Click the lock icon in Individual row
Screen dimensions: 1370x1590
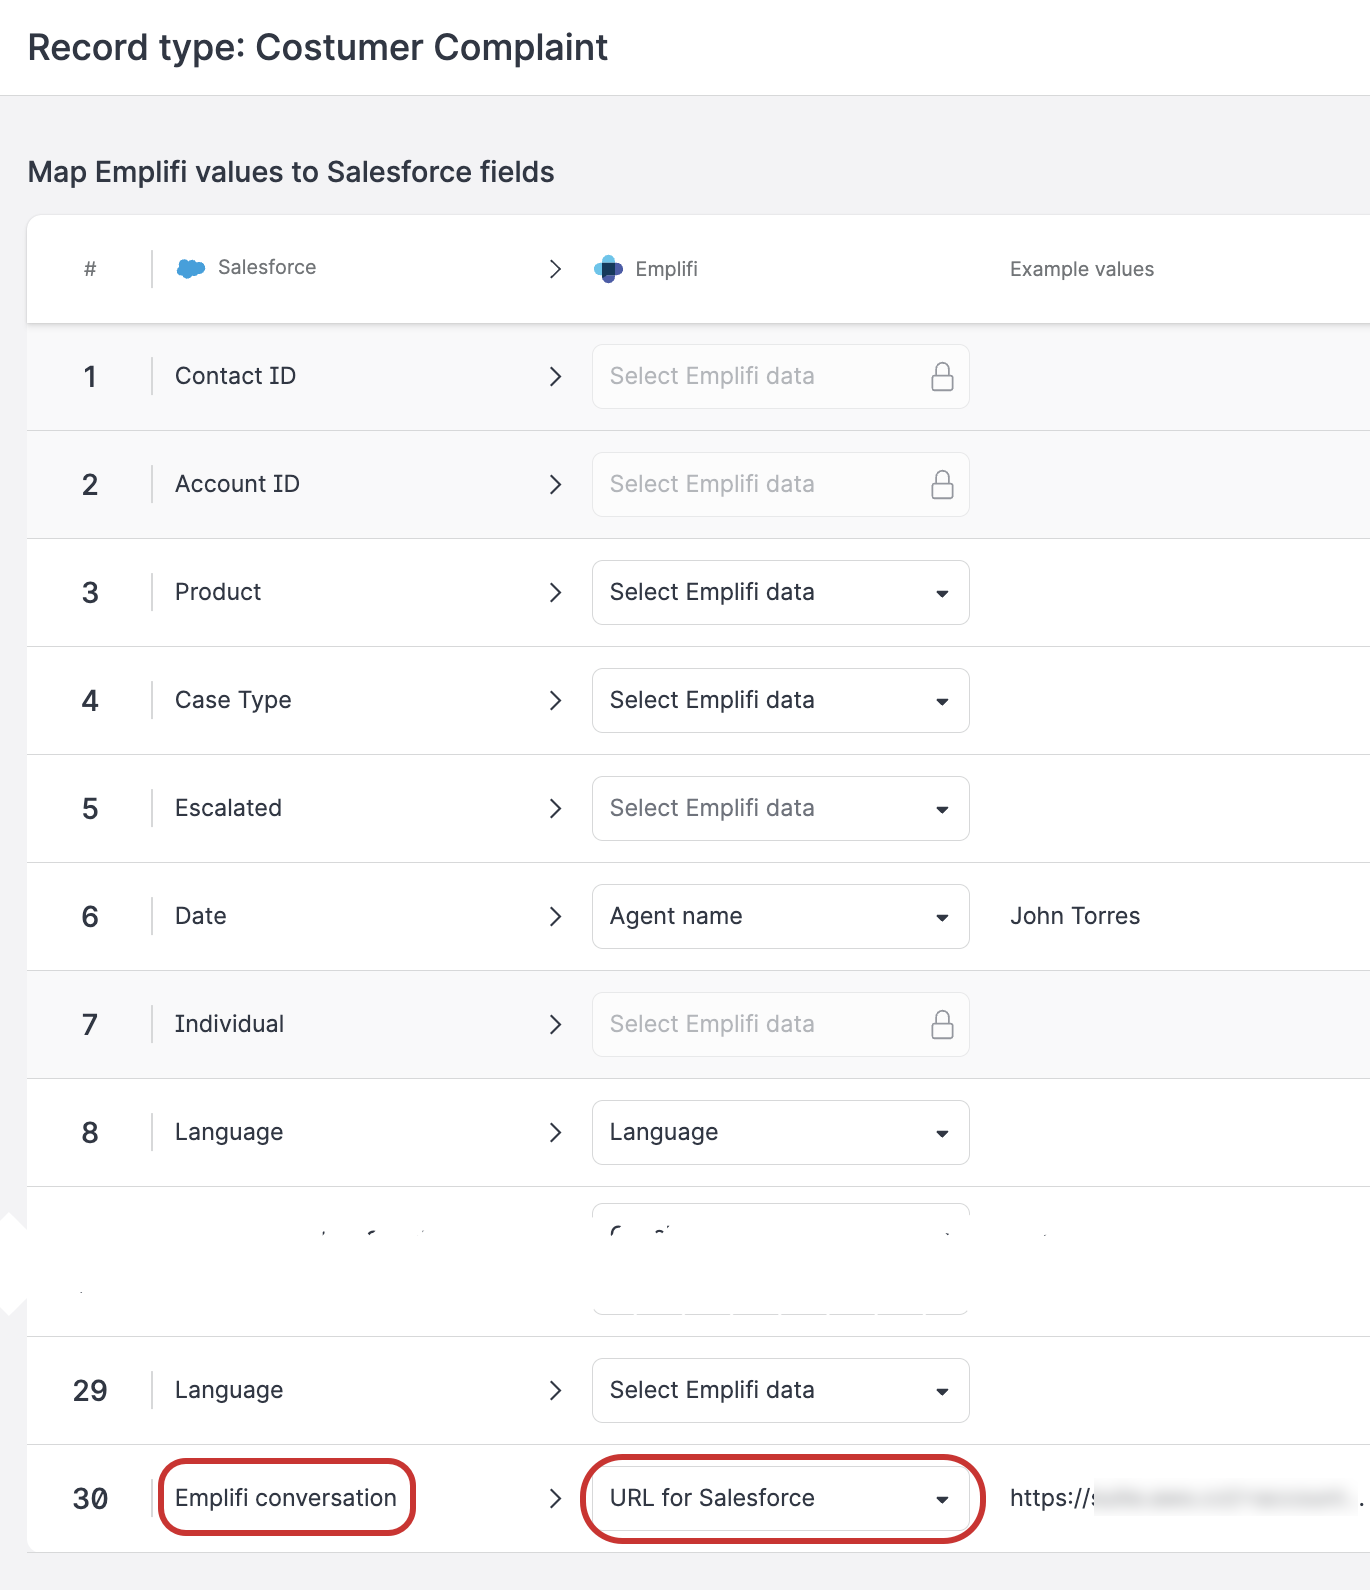click(942, 1025)
